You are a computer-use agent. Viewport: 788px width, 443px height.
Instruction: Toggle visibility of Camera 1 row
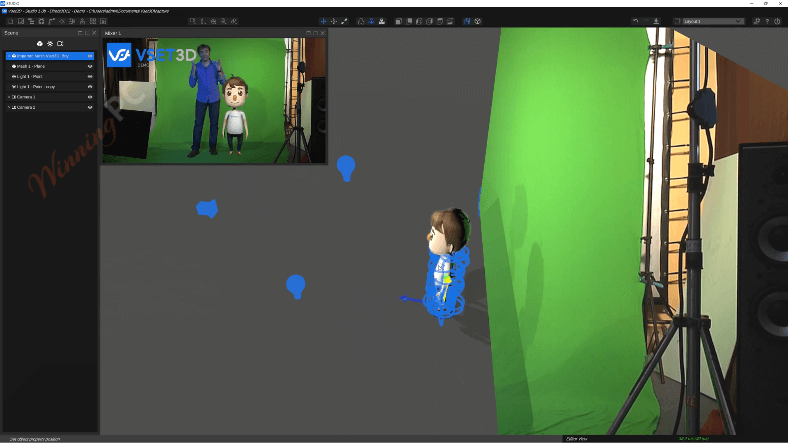[90, 97]
